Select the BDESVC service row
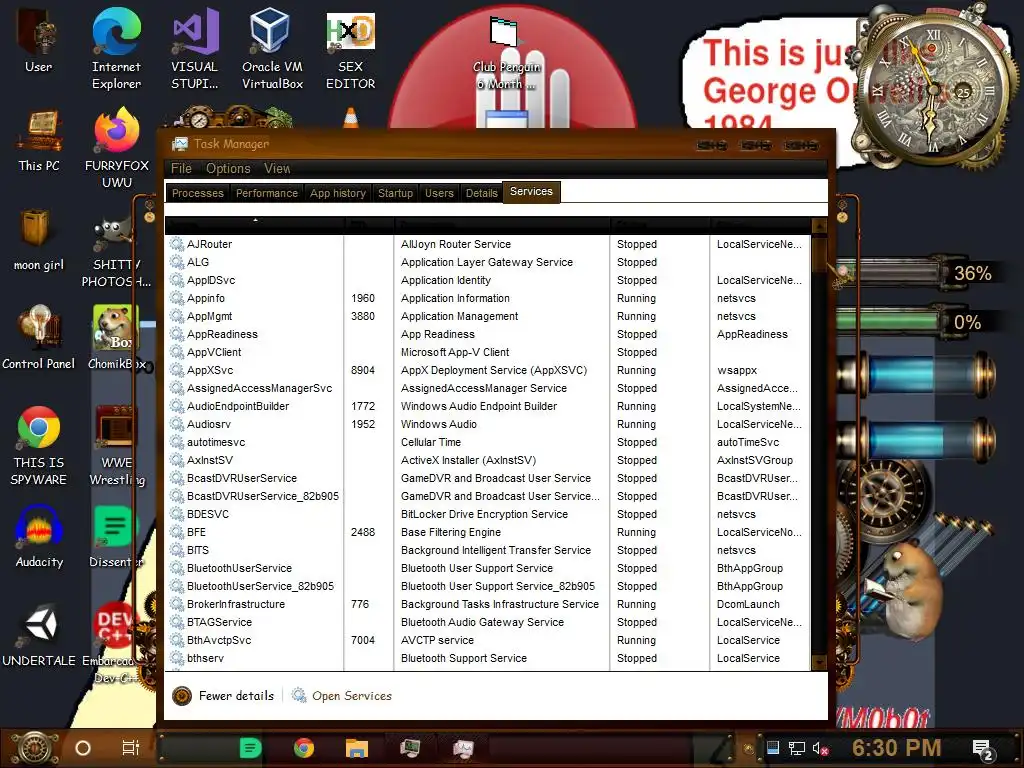 click(x=487, y=514)
